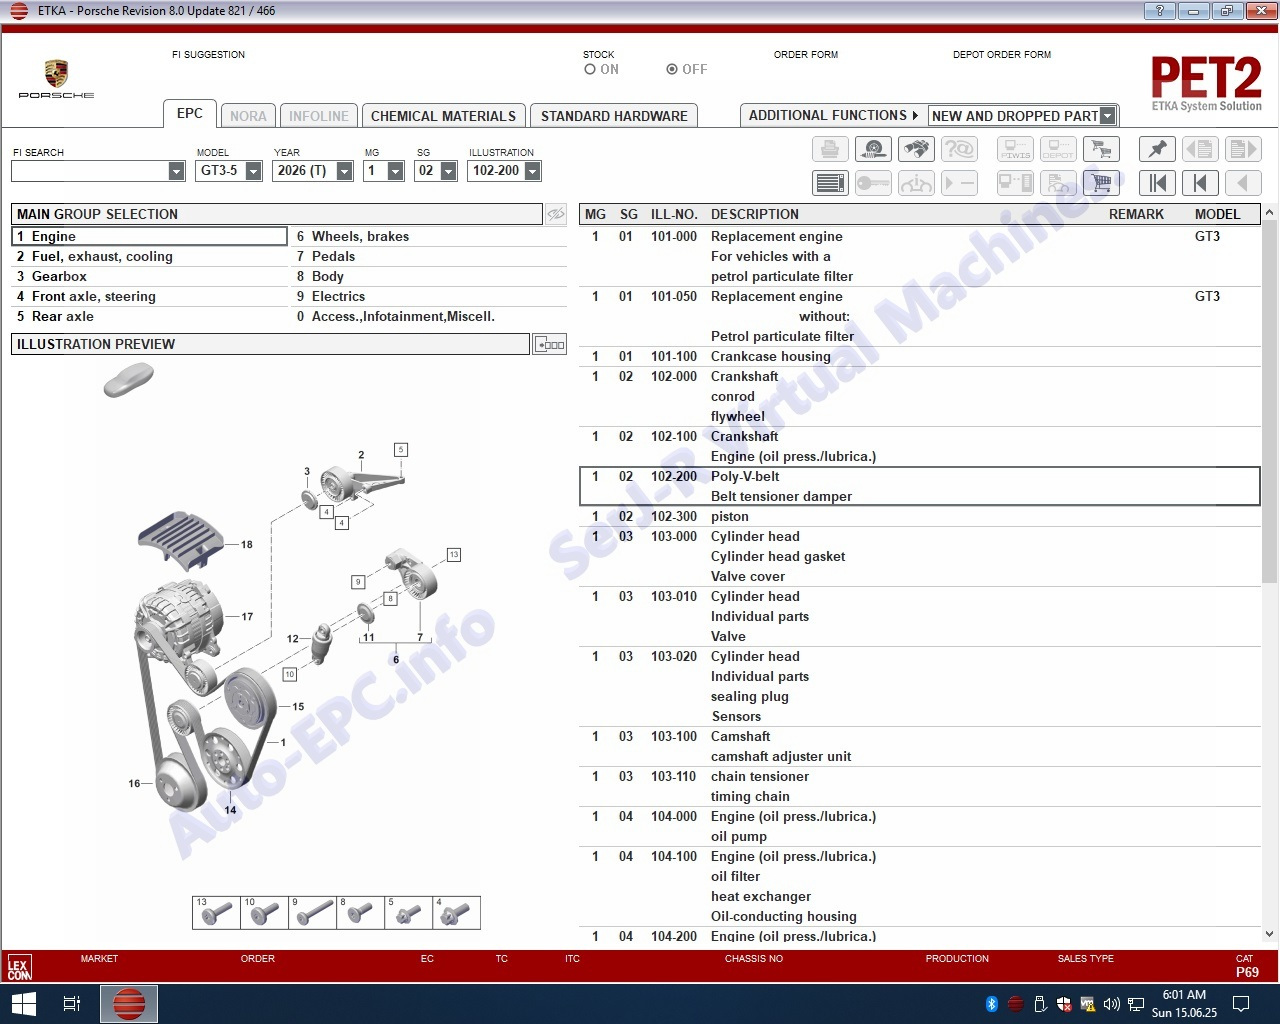The width and height of the screenshot is (1280, 1024).
Task: Click the double shopping carts icon
Action: pyautogui.click(x=1101, y=150)
